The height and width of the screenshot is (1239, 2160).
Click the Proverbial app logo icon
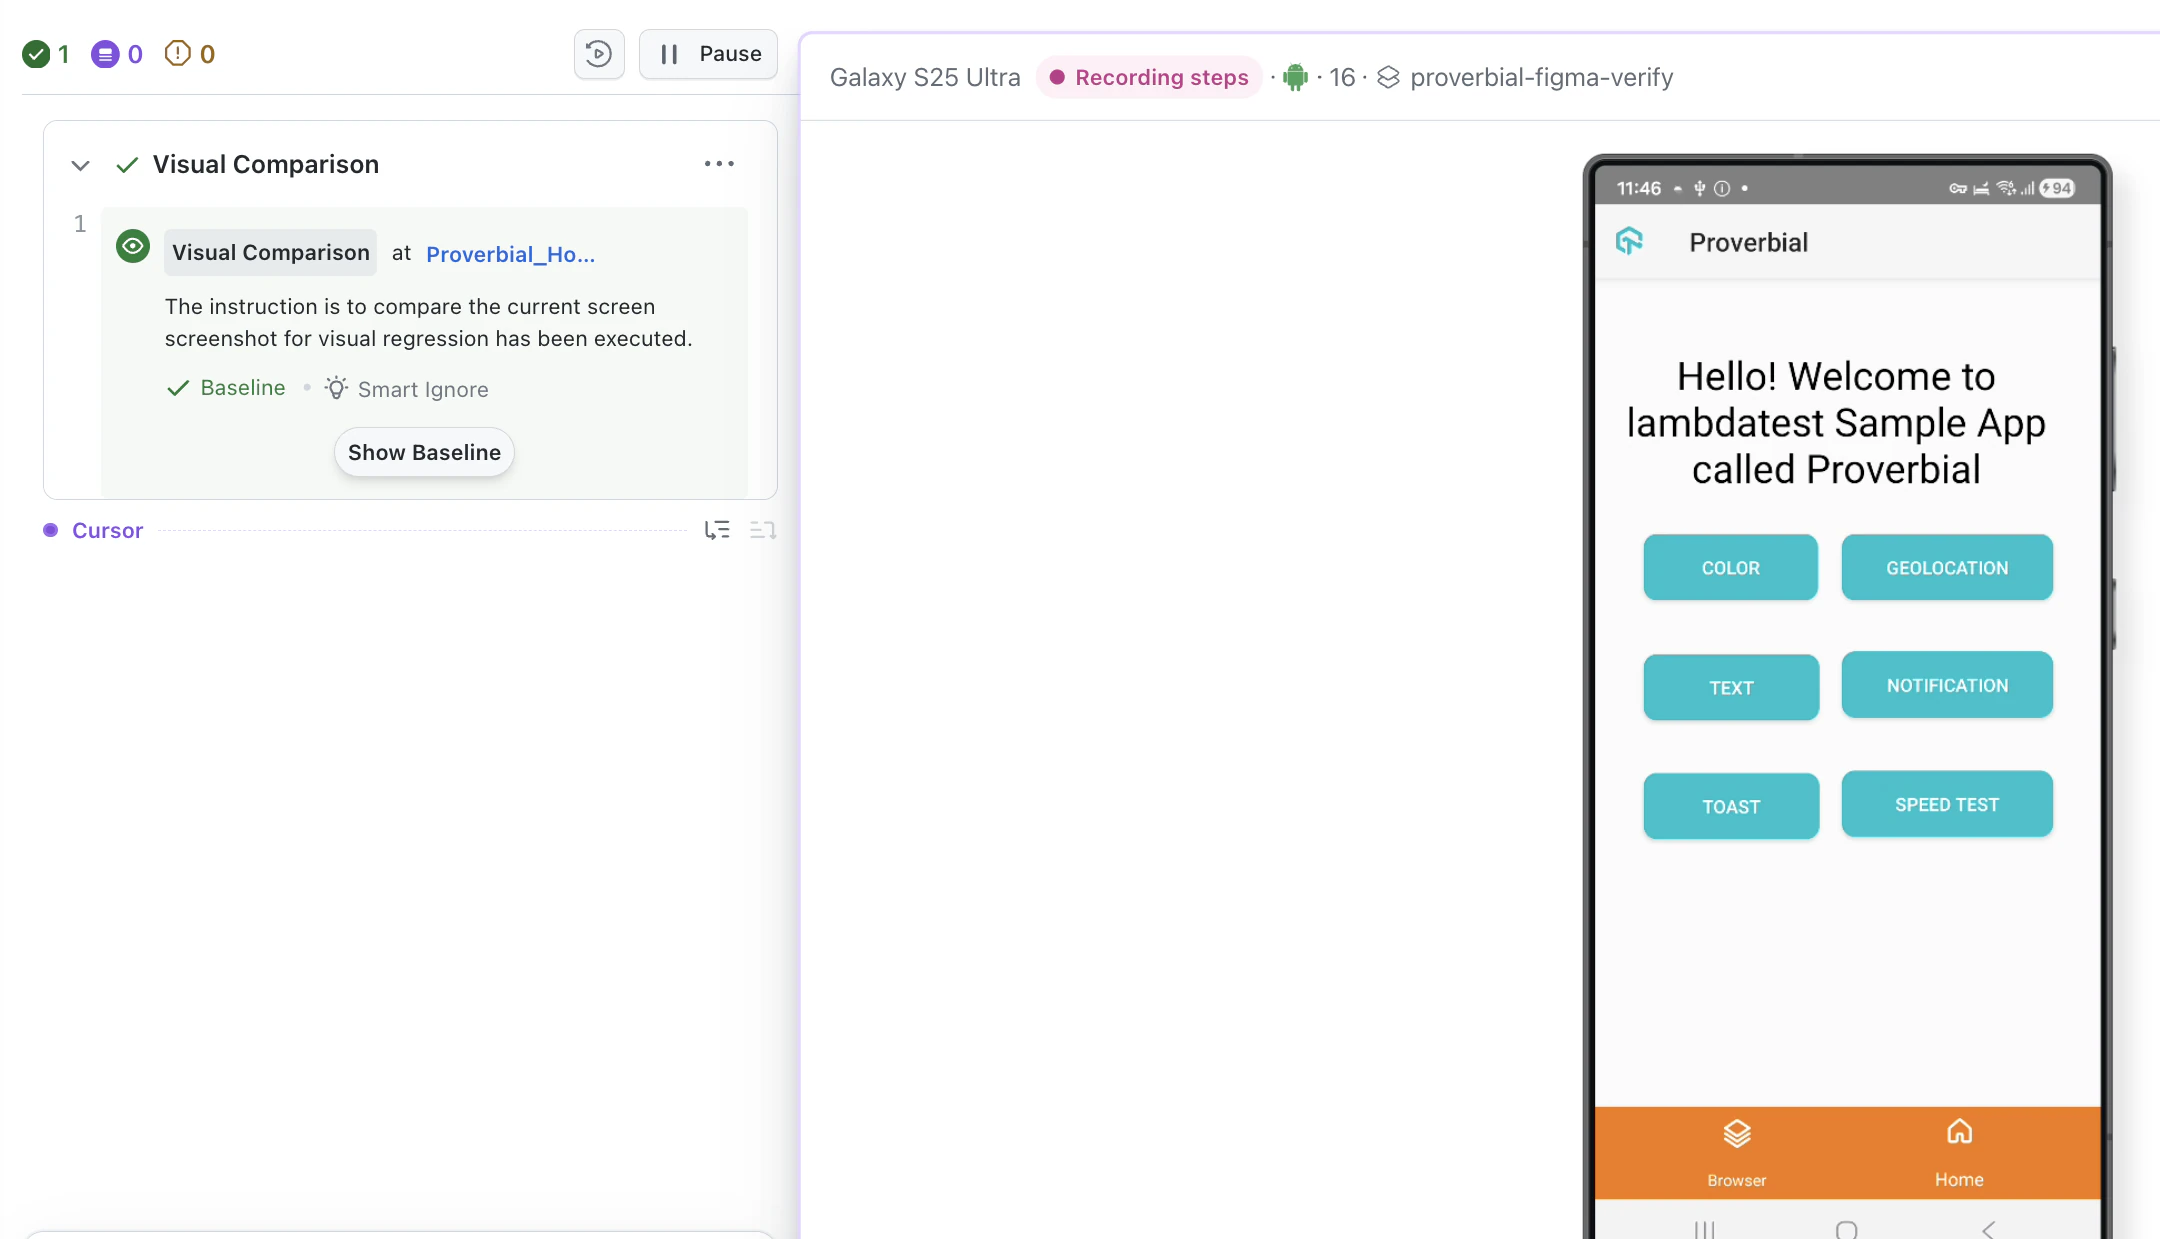1629,241
